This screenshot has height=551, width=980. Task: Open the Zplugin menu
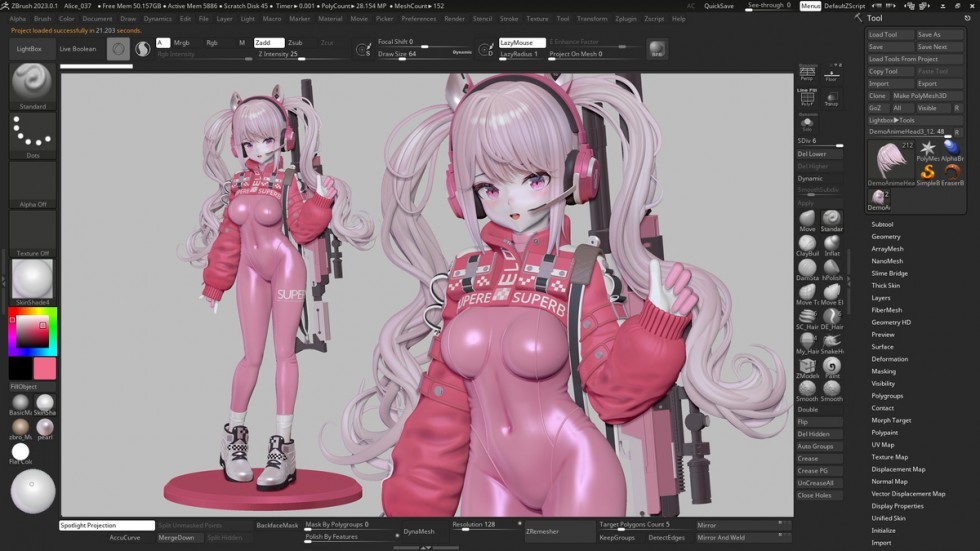625,19
